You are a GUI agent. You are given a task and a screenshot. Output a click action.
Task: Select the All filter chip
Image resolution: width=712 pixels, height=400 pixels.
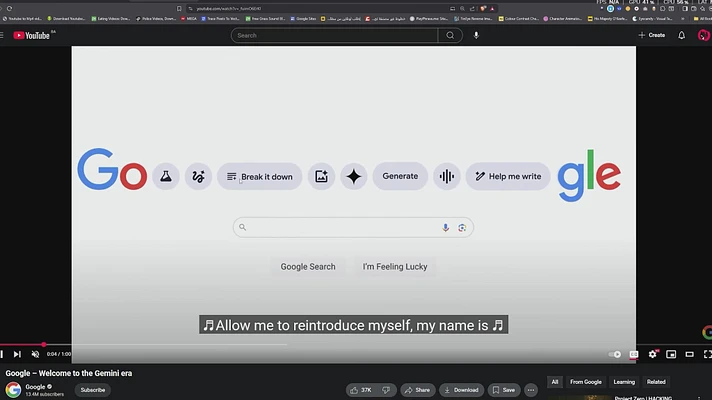(x=555, y=382)
